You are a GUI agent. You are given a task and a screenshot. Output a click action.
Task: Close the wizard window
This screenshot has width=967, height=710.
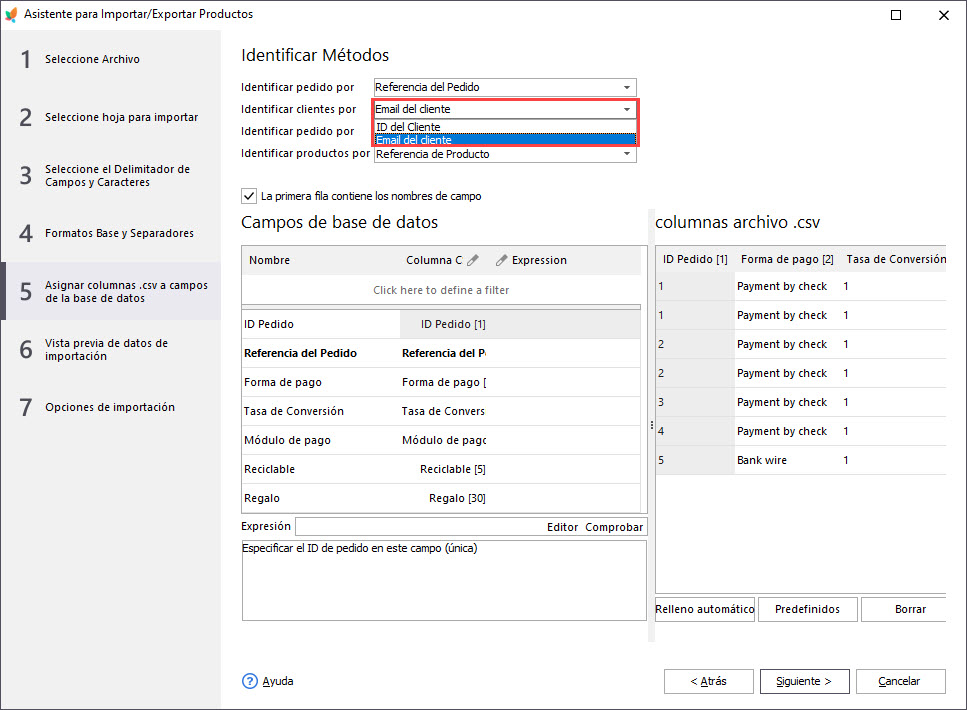click(944, 15)
